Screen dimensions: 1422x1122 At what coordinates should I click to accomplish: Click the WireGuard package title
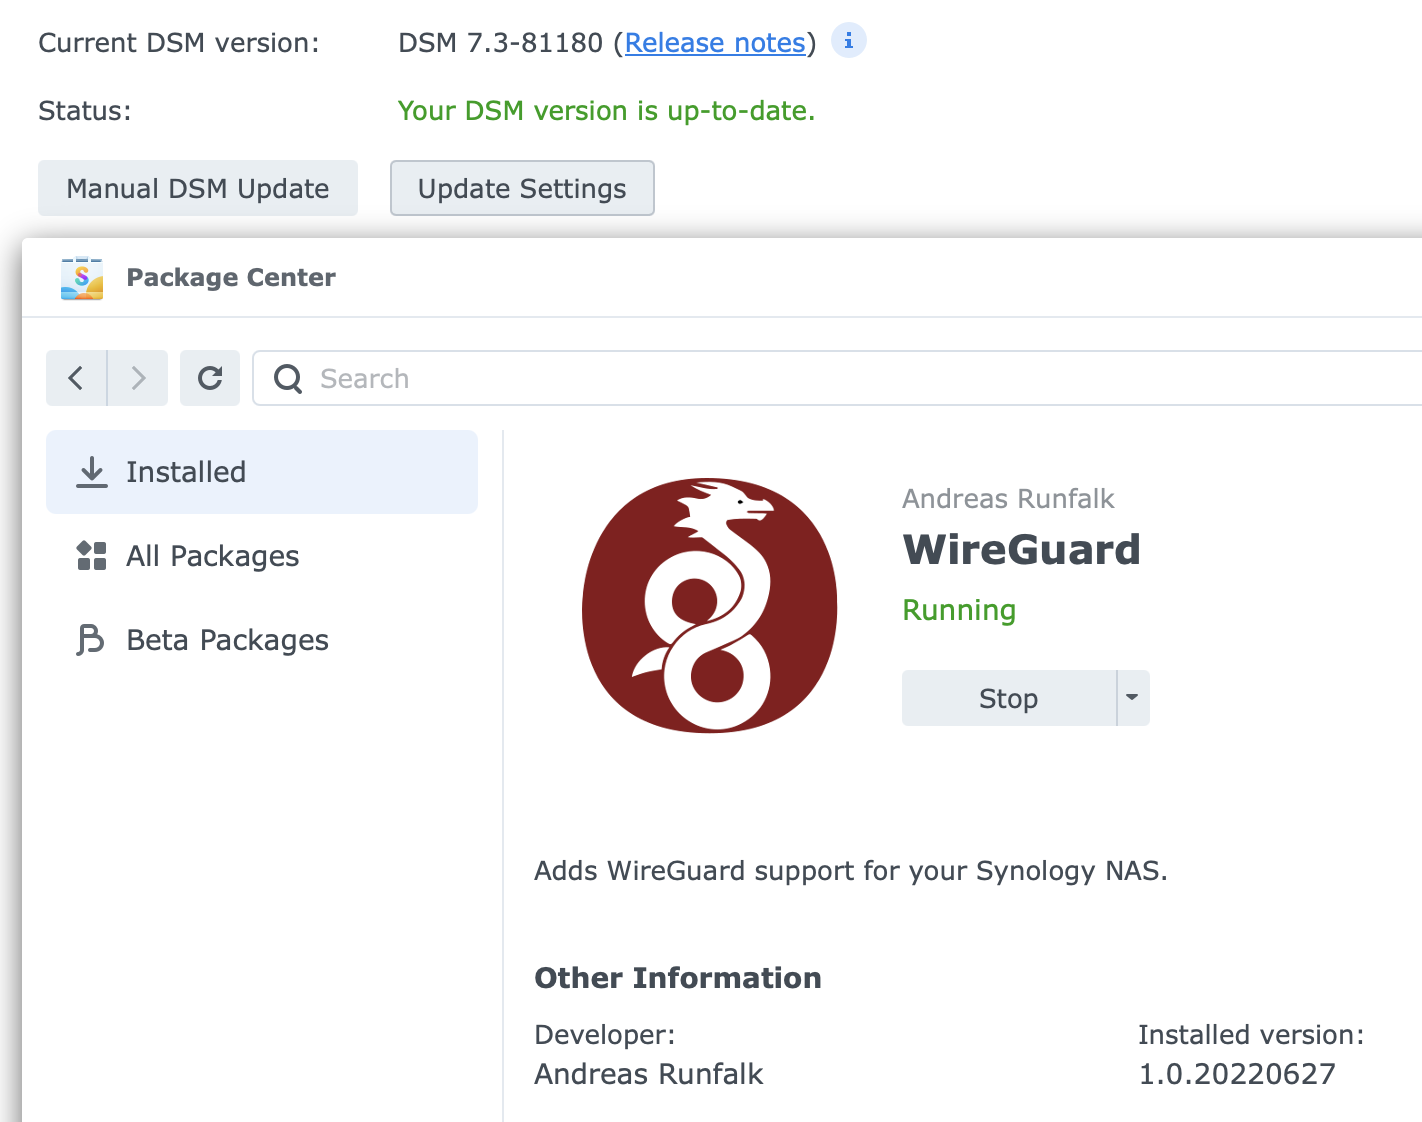click(x=1022, y=550)
